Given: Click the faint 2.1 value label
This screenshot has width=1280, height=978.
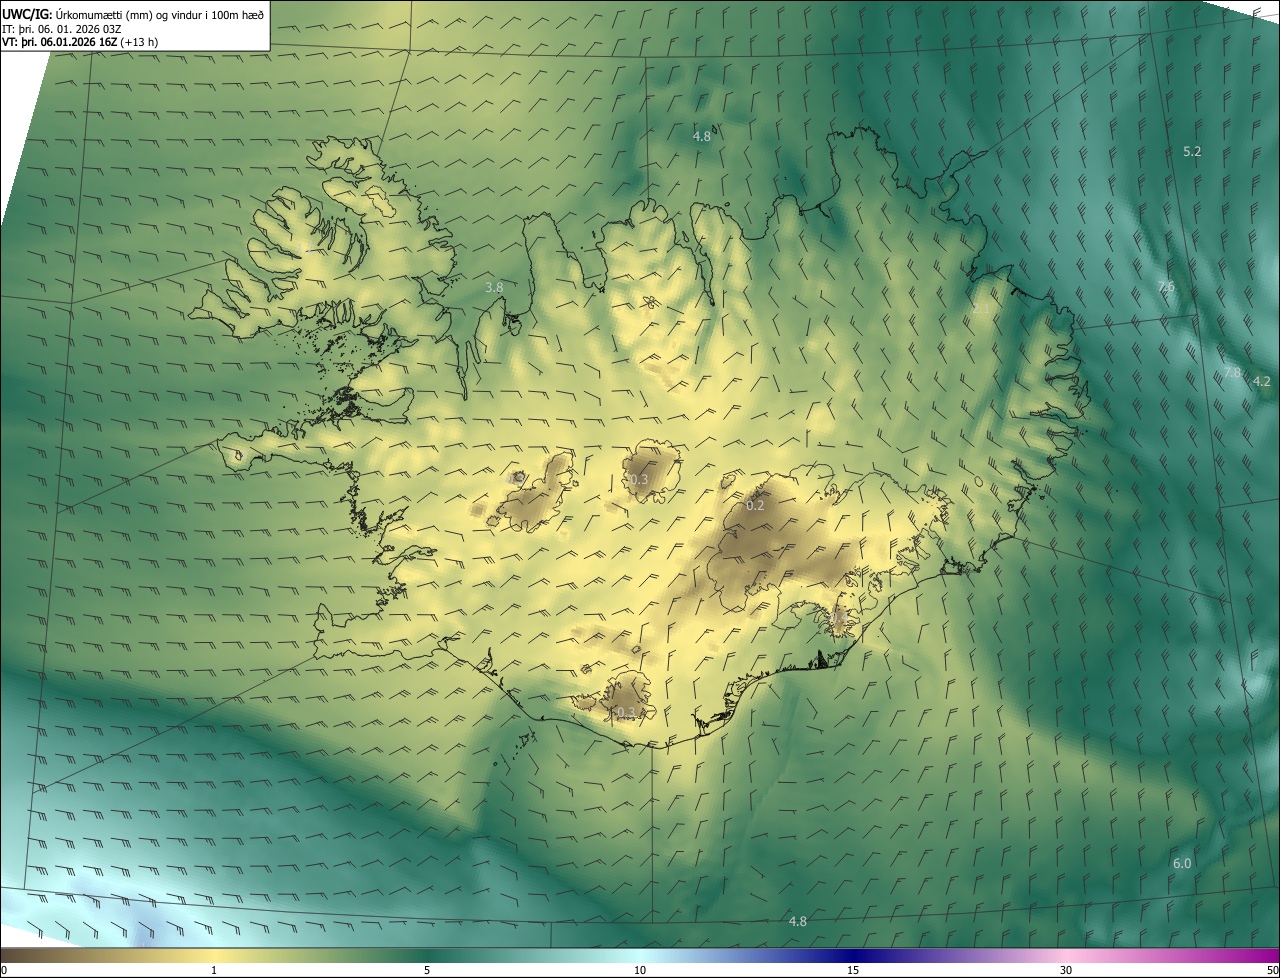Looking at the screenshot, I should point(982,309).
